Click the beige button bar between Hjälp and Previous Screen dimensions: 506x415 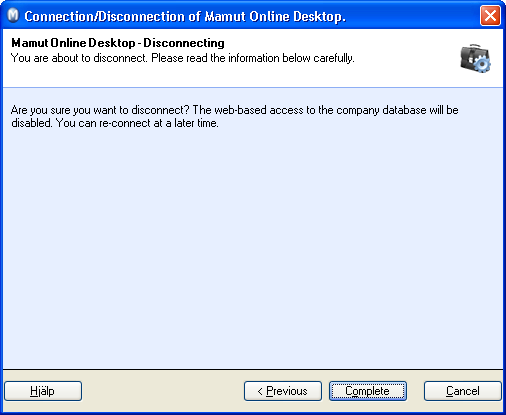pos(163,391)
